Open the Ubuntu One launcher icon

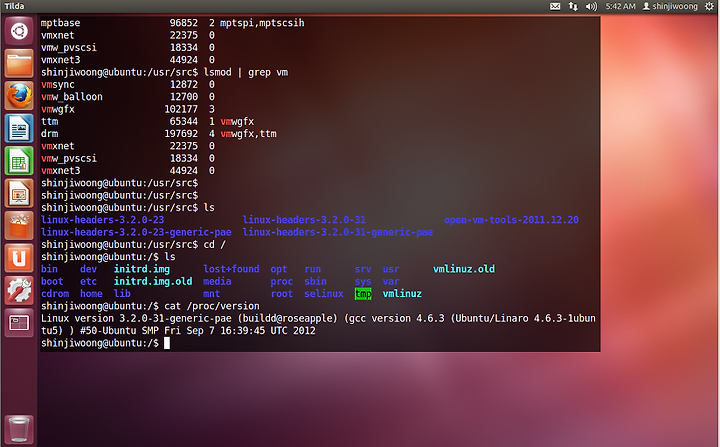pos(19,258)
